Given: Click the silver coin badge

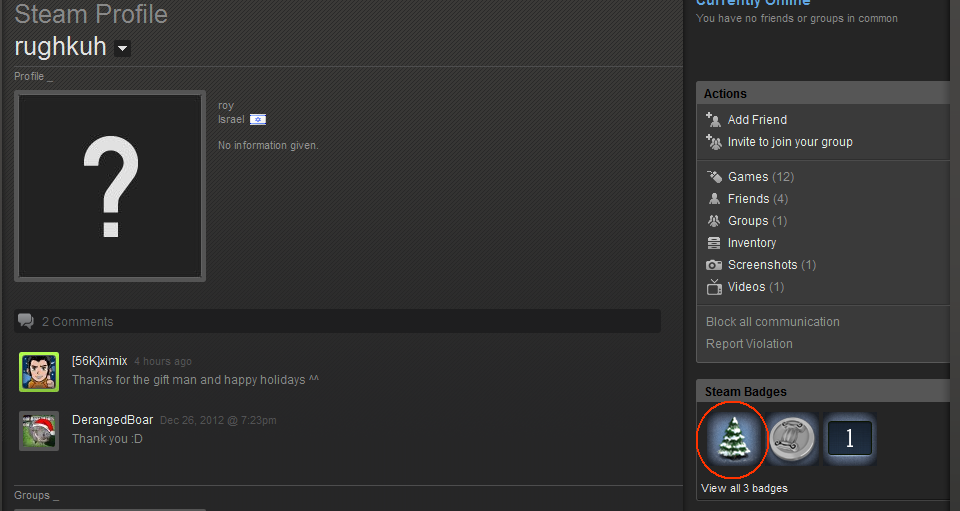Looking at the screenshot, I should click(x=792, y=439).
